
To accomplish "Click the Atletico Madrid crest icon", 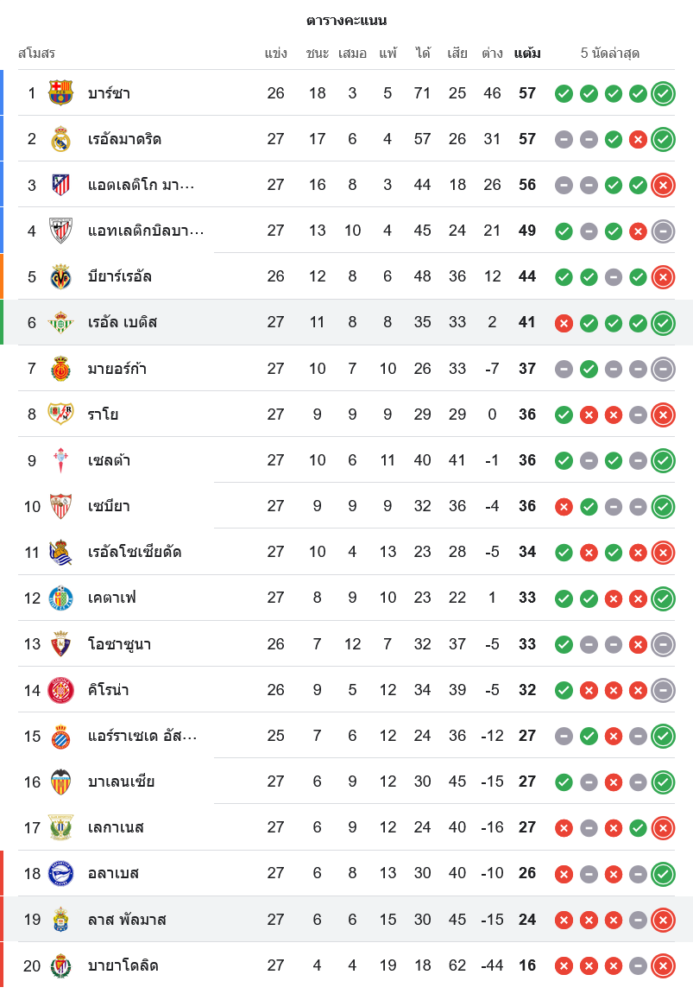I will pyautogui.click(x=61, y=185).
